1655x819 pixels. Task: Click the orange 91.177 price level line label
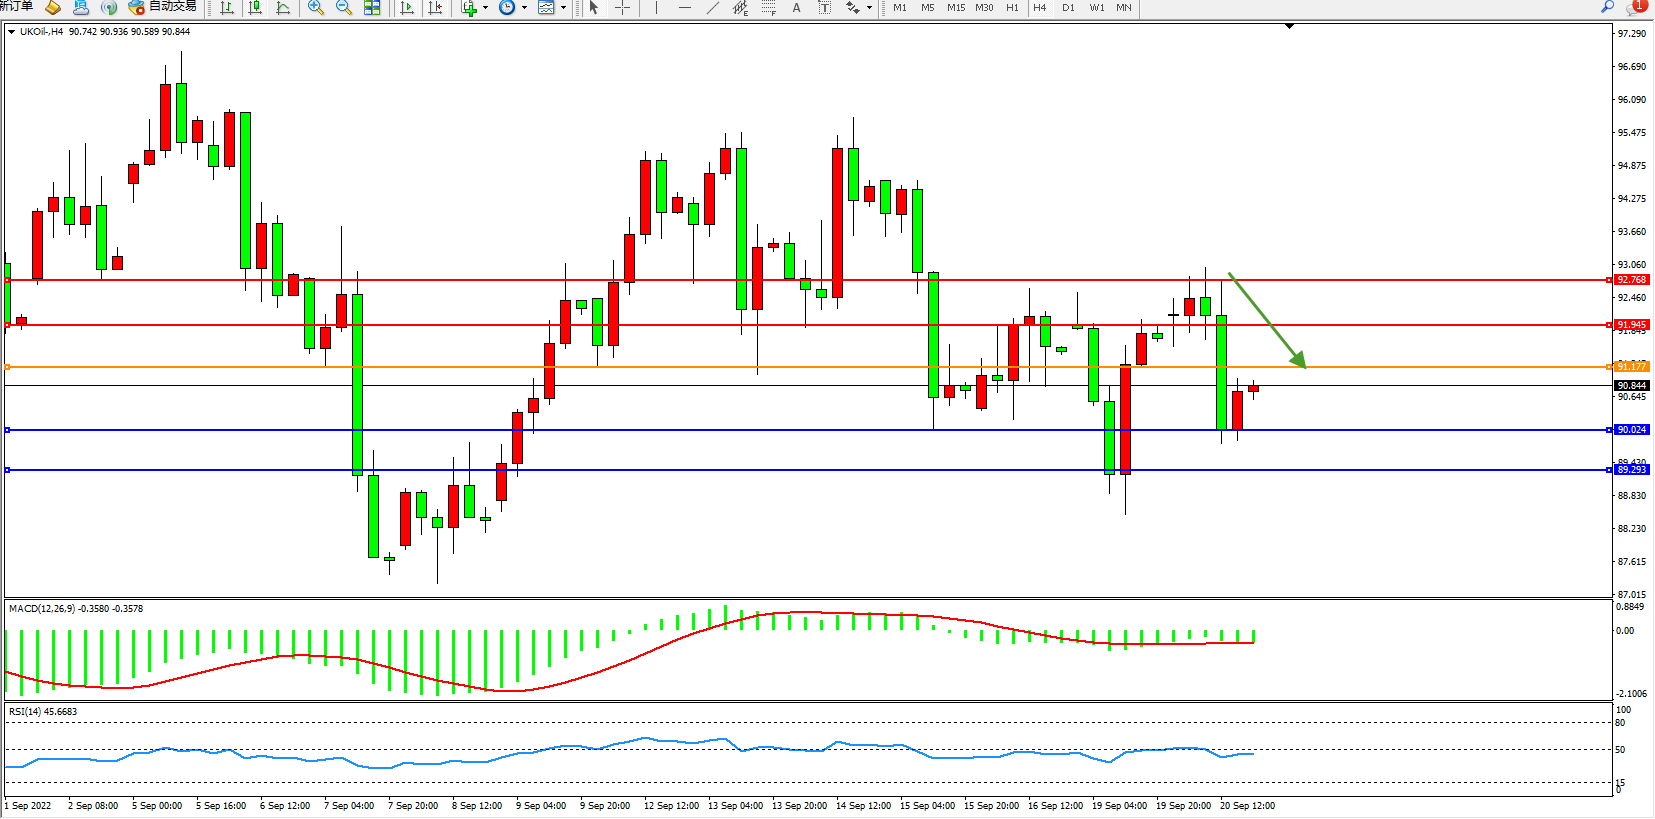(x=1631, y=367)
